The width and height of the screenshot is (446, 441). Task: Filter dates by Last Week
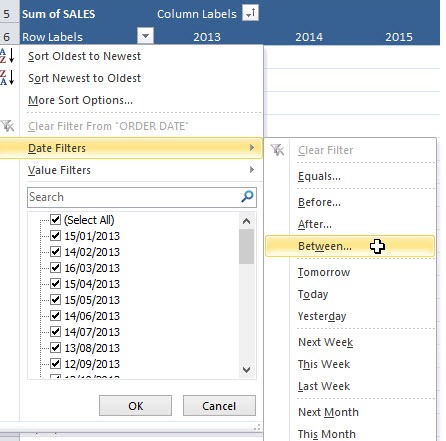click(324, 386)
